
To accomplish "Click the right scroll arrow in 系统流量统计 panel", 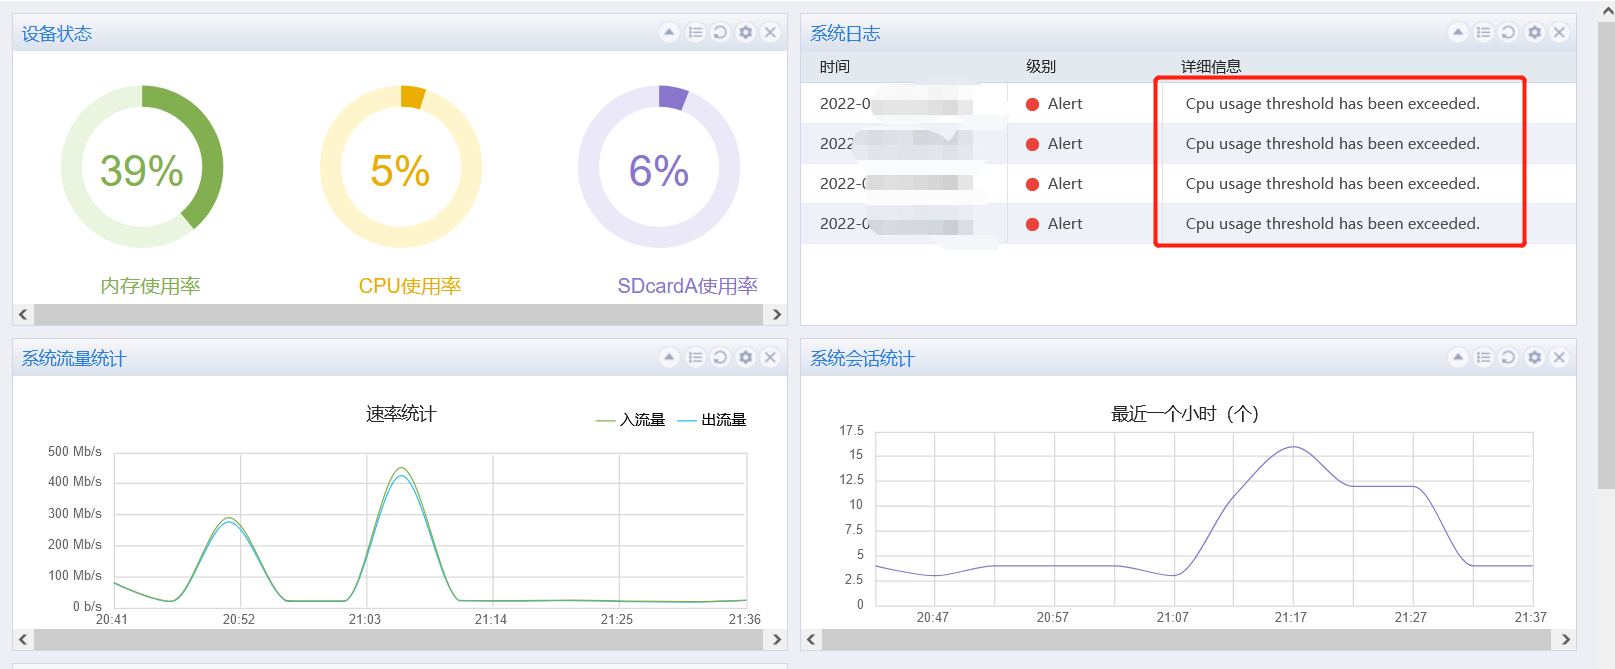I will [777, 639].
